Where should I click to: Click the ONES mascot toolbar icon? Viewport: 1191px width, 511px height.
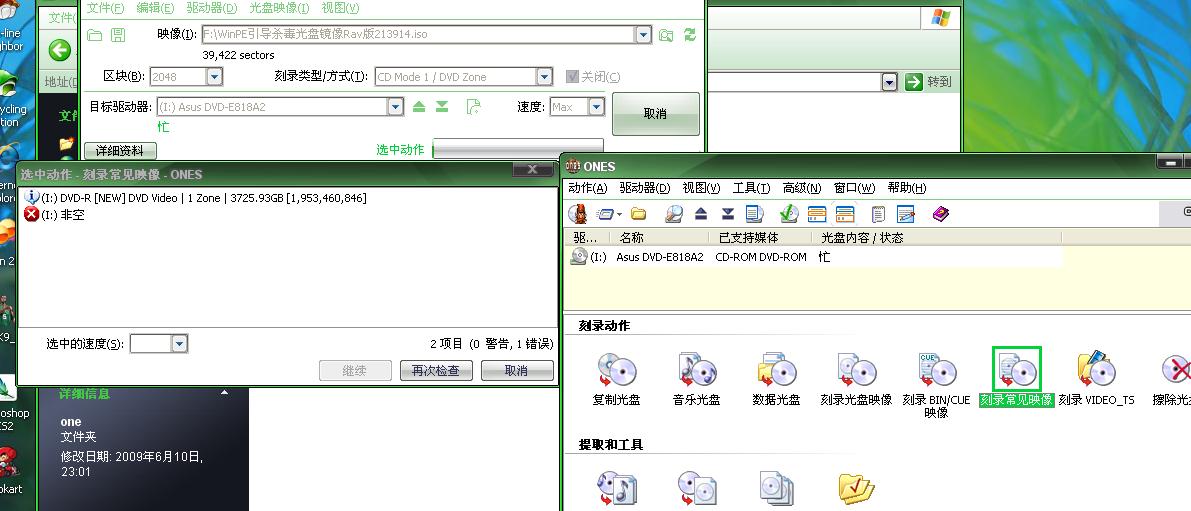(x=580, y=214)
